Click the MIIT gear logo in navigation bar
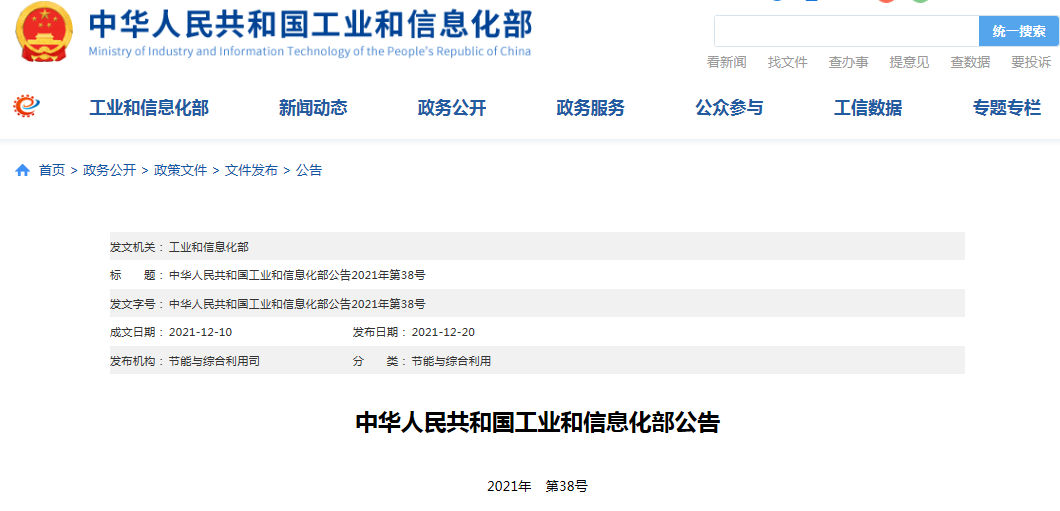 (26, 106)
